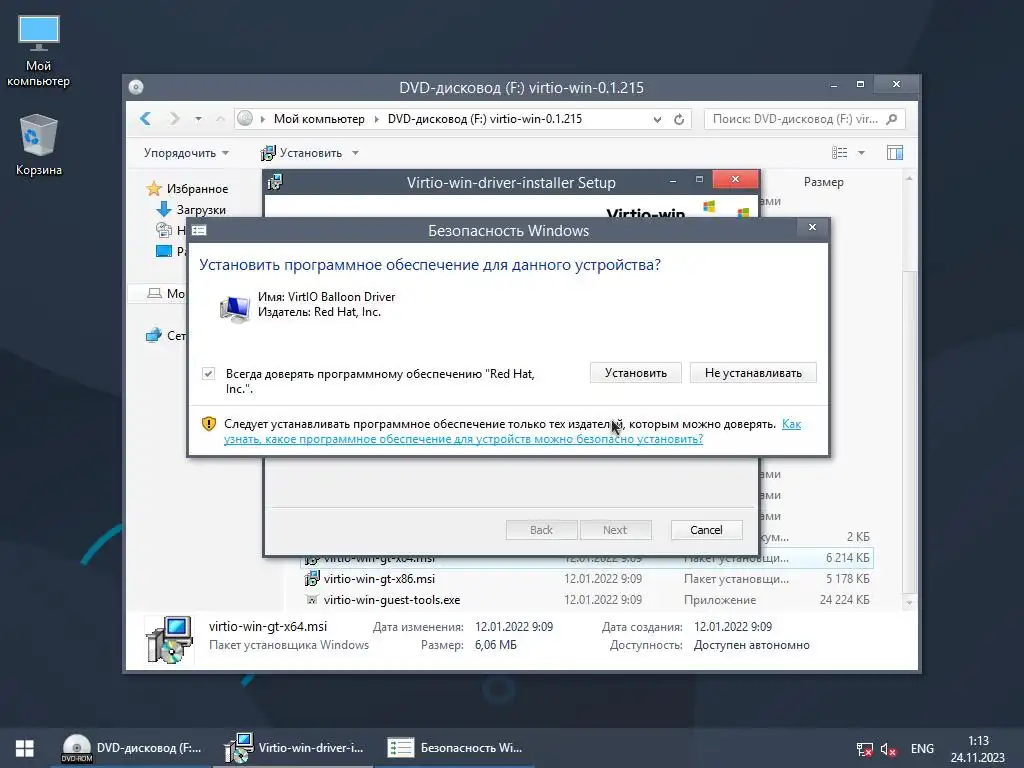Click the muted volume tray icon

tap(888, 749)
